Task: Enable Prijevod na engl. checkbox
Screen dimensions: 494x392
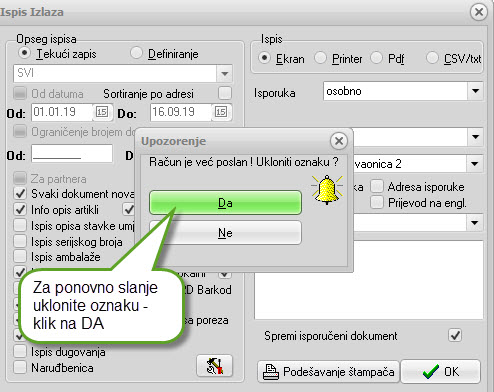Action: point(377,202)
